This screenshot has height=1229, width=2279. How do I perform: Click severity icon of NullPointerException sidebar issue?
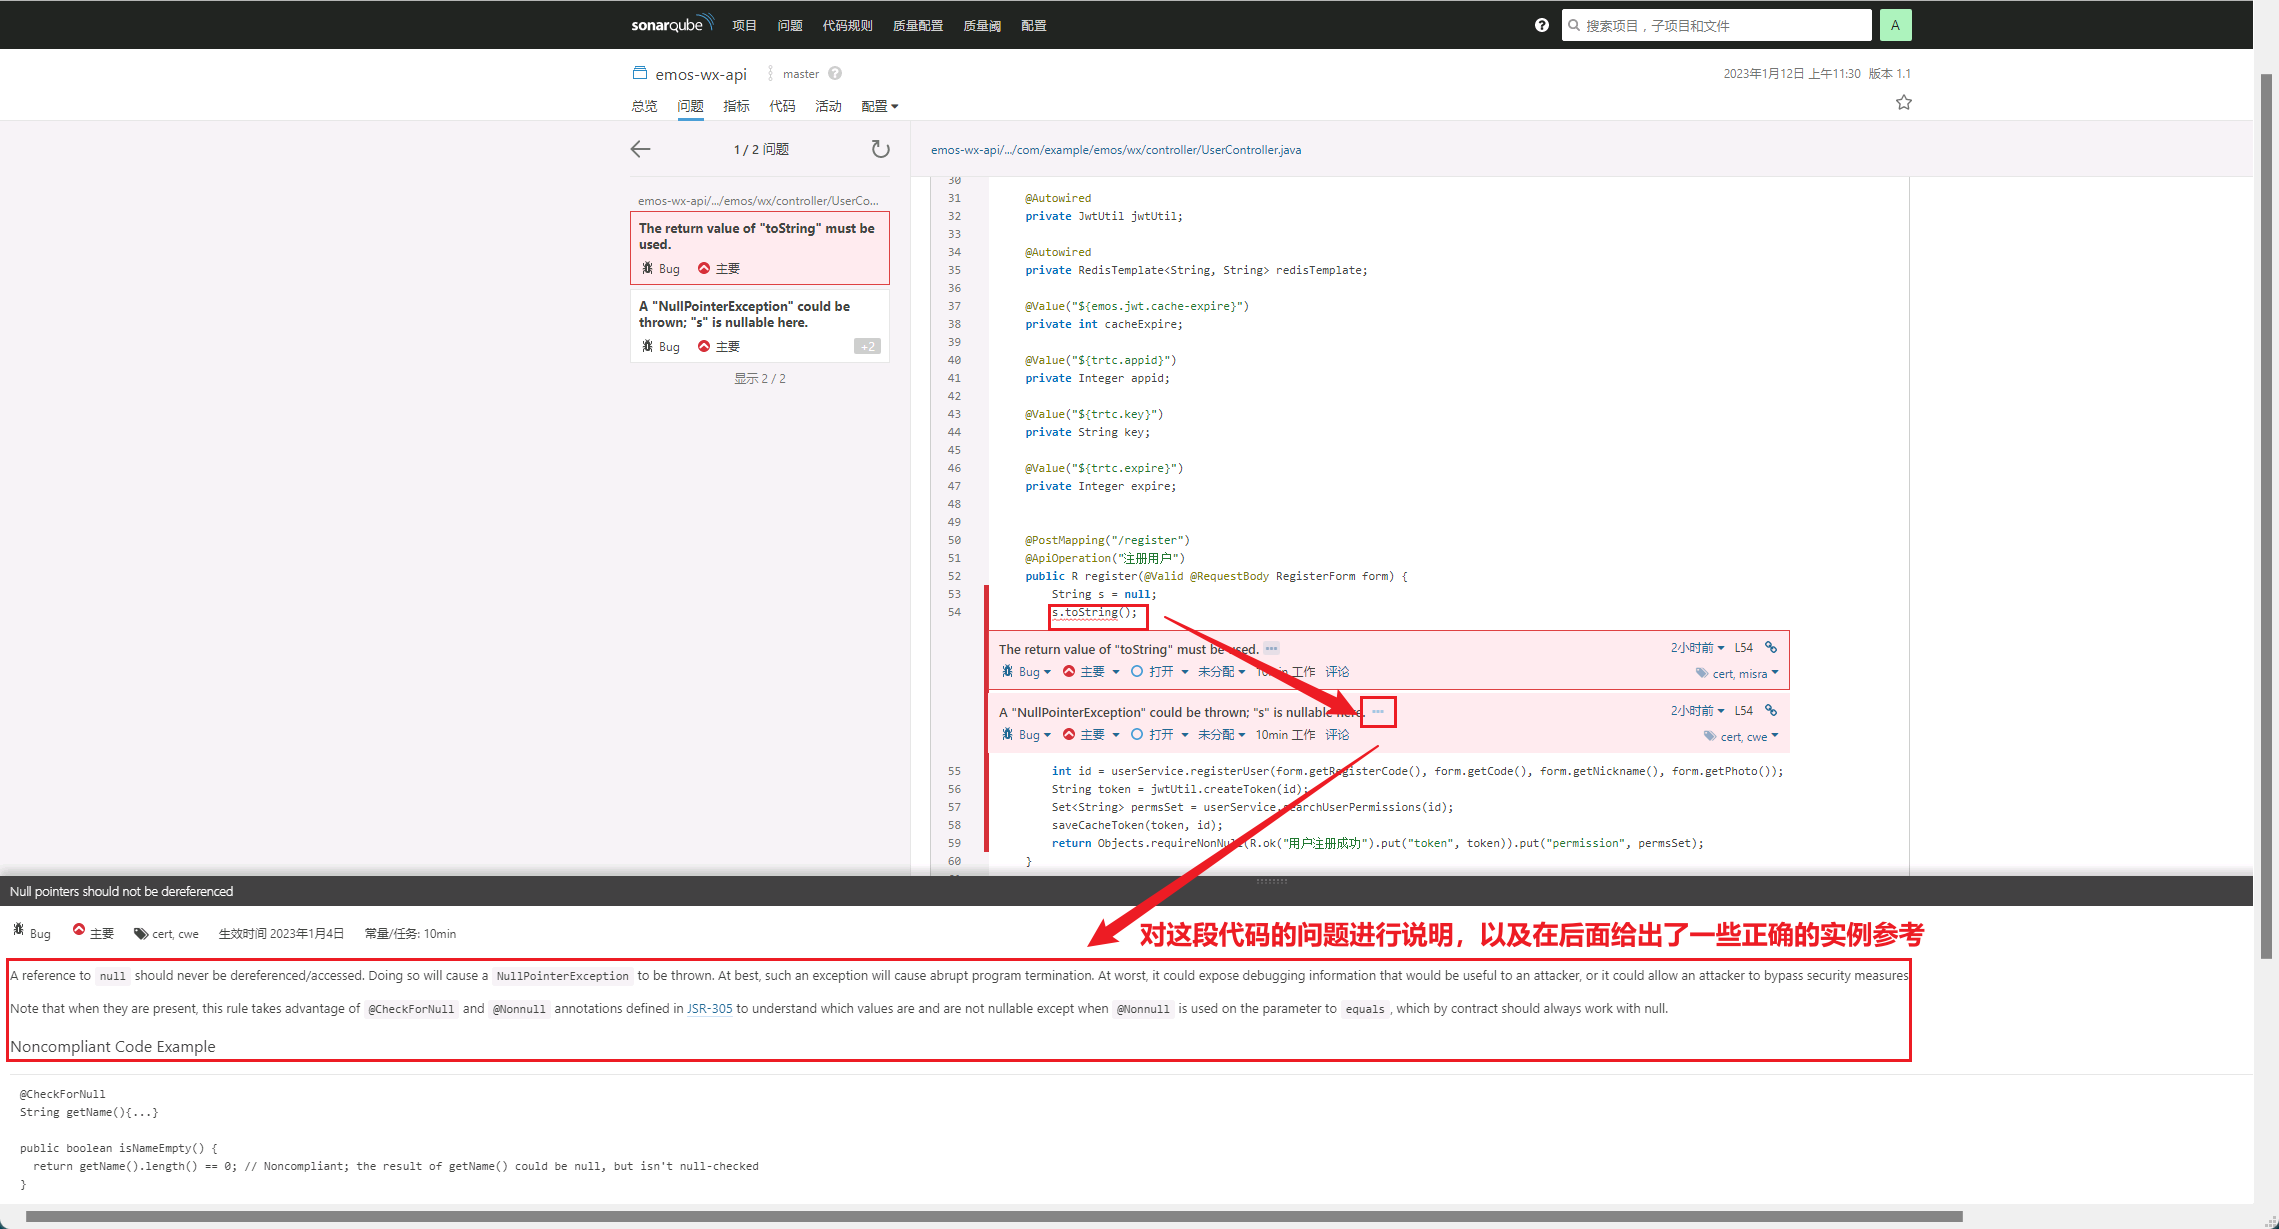point(704,346)
